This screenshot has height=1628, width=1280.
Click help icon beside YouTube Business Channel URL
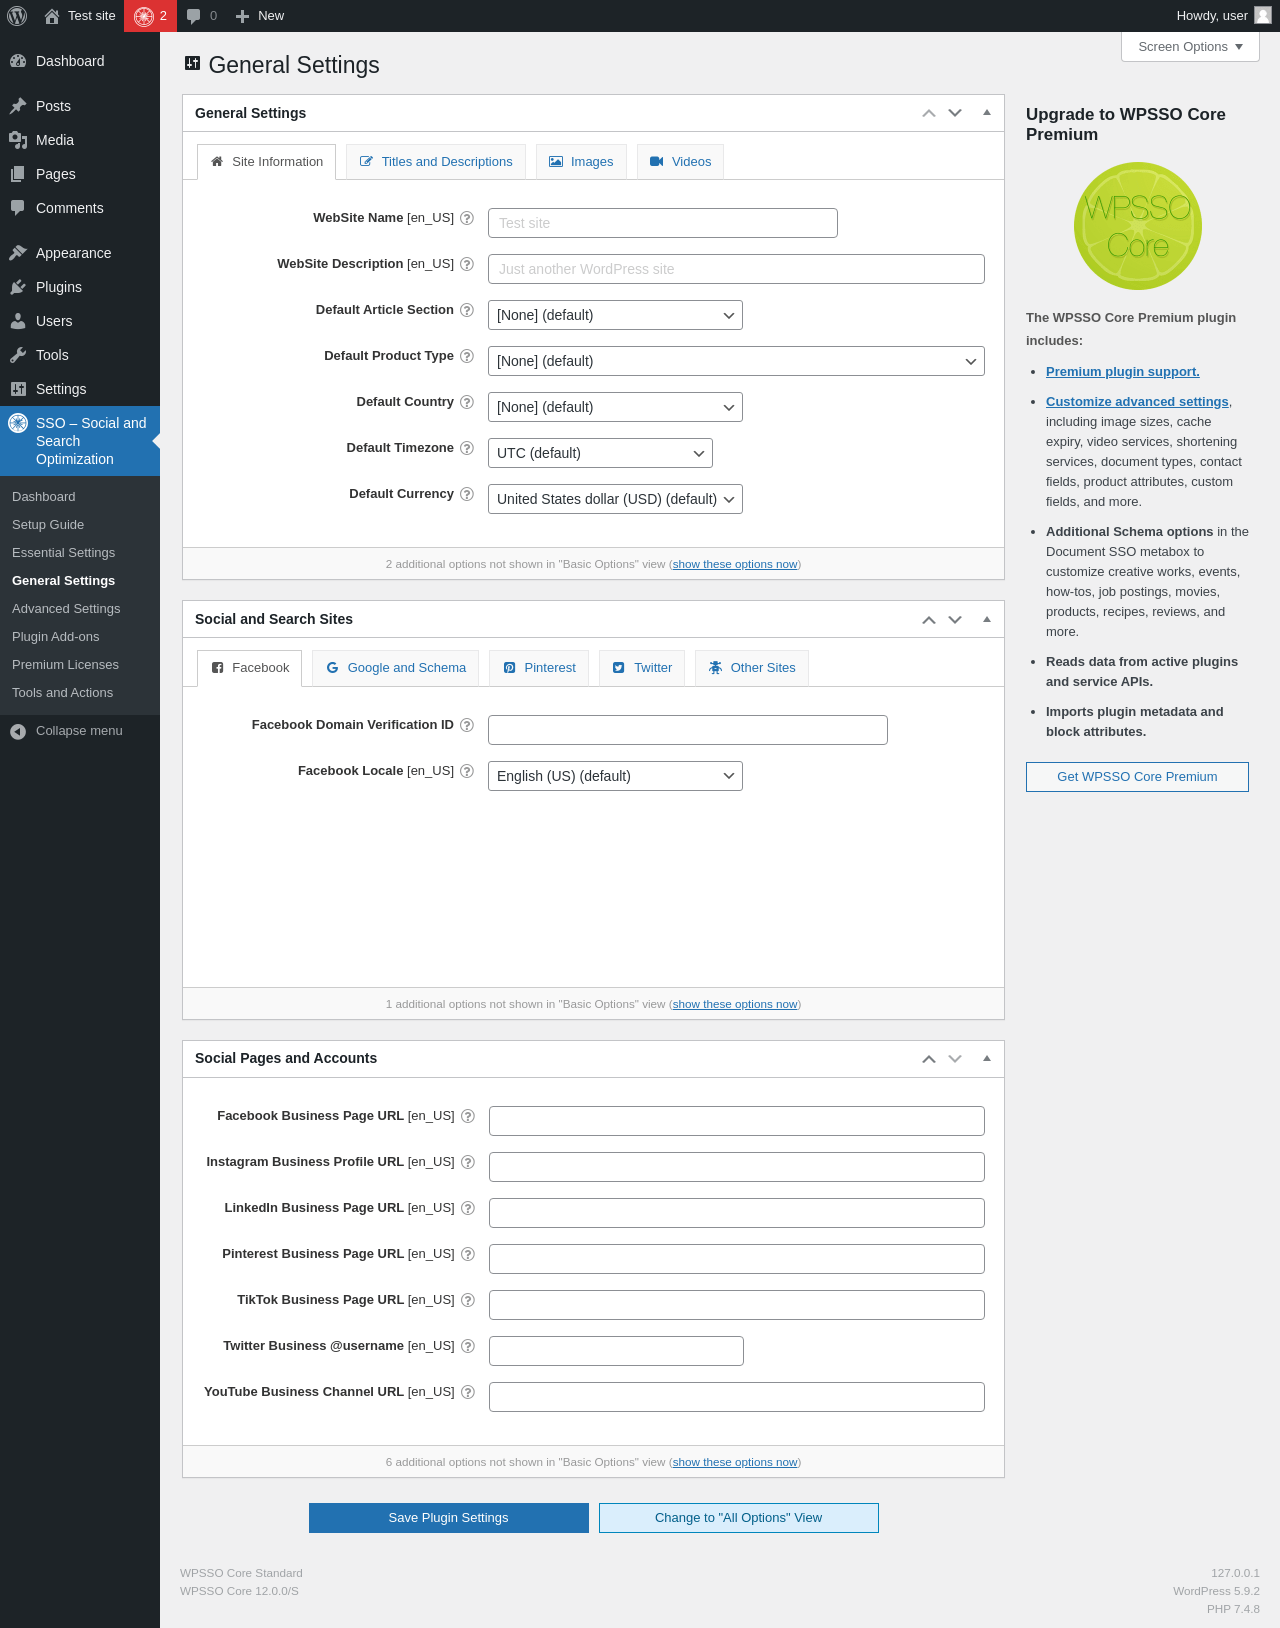467,1392
